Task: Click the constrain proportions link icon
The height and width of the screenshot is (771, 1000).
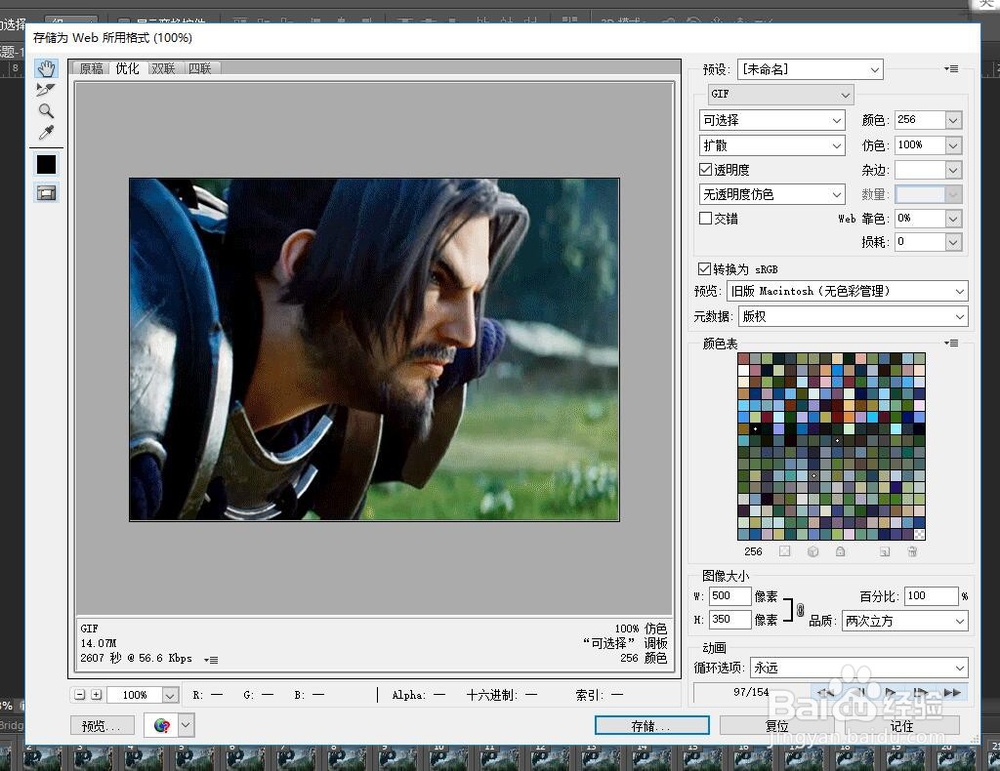Action: (x=800, y=609)
